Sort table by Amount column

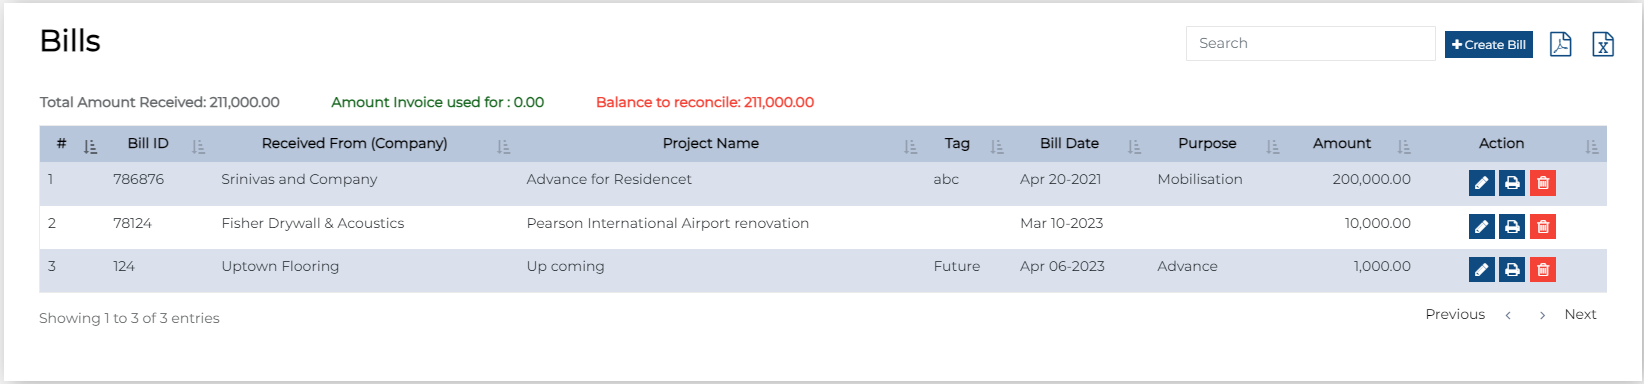[x=1342, y=144]
